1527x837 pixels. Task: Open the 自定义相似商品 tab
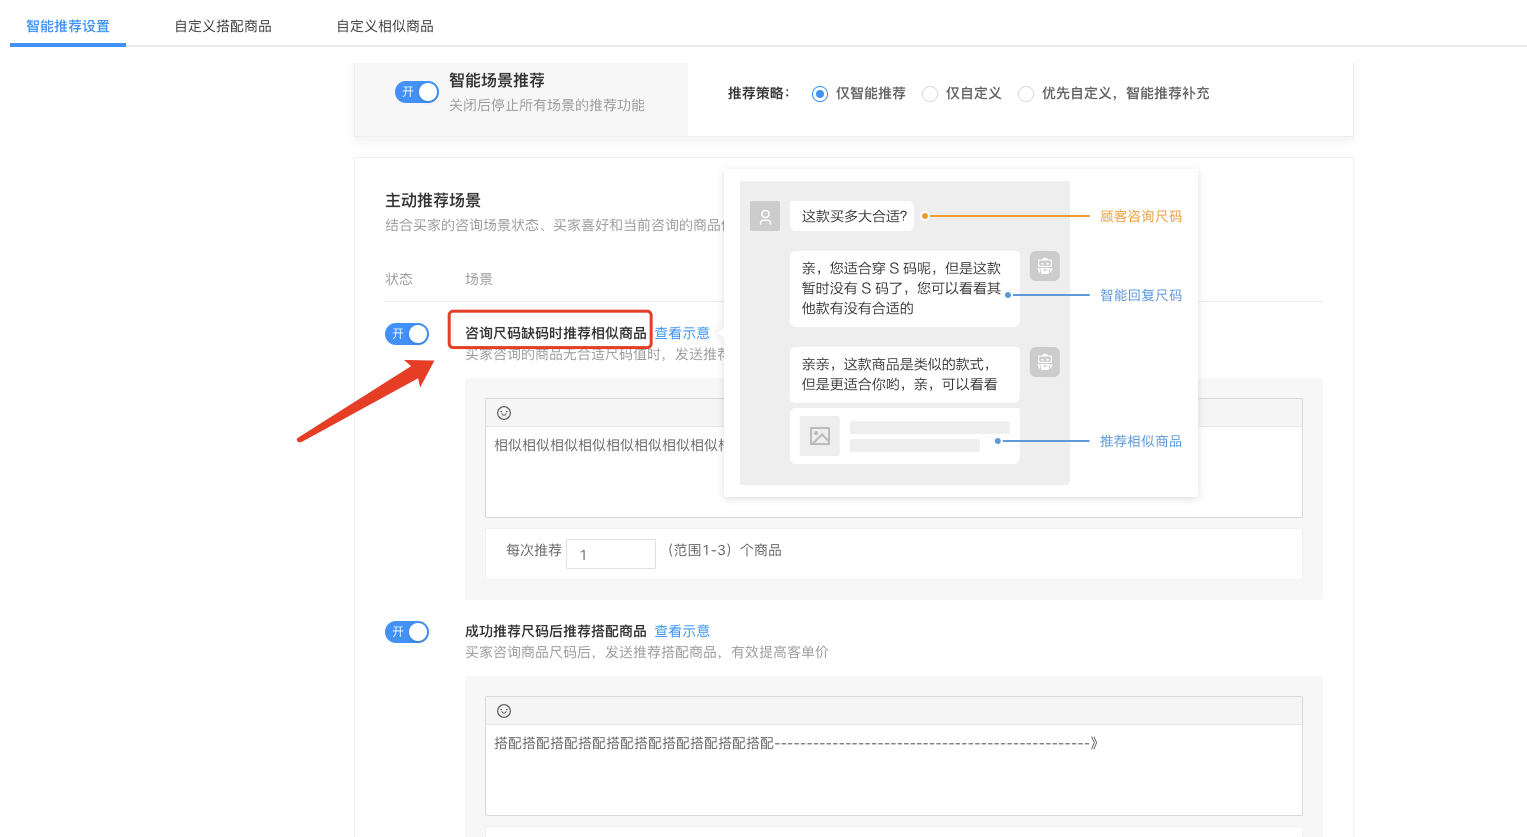coord(385,26)
